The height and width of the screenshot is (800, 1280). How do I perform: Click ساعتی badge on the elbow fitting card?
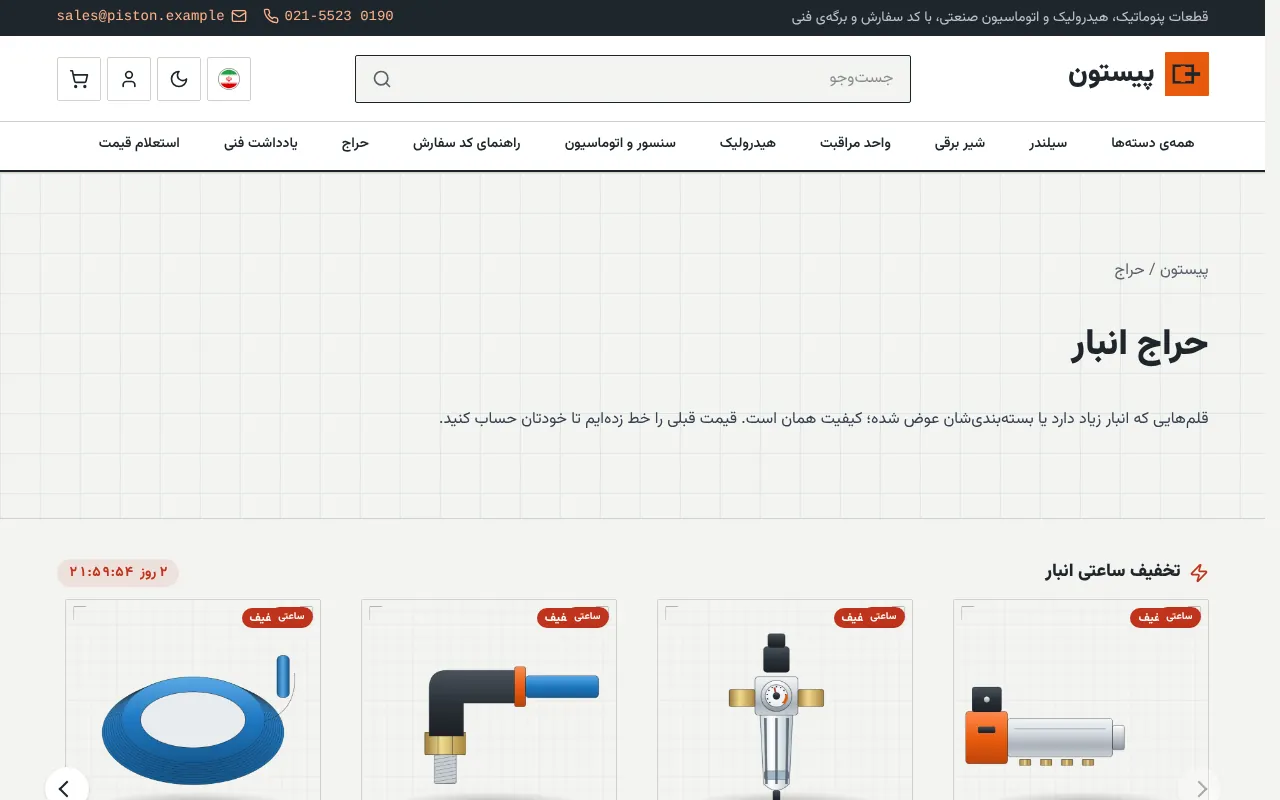click(588, 616)
